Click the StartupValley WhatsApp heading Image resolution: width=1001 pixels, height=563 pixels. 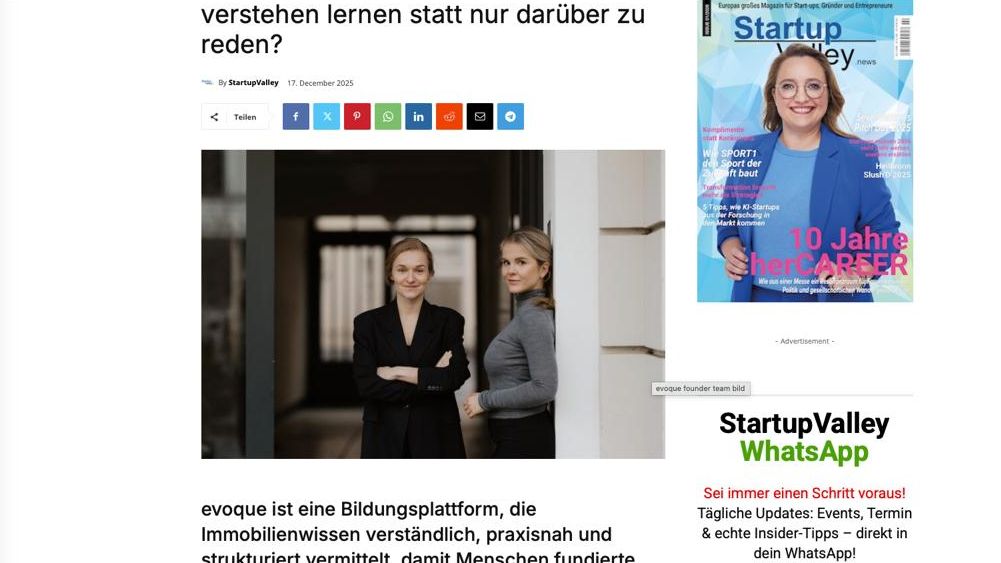pos(804,437)
